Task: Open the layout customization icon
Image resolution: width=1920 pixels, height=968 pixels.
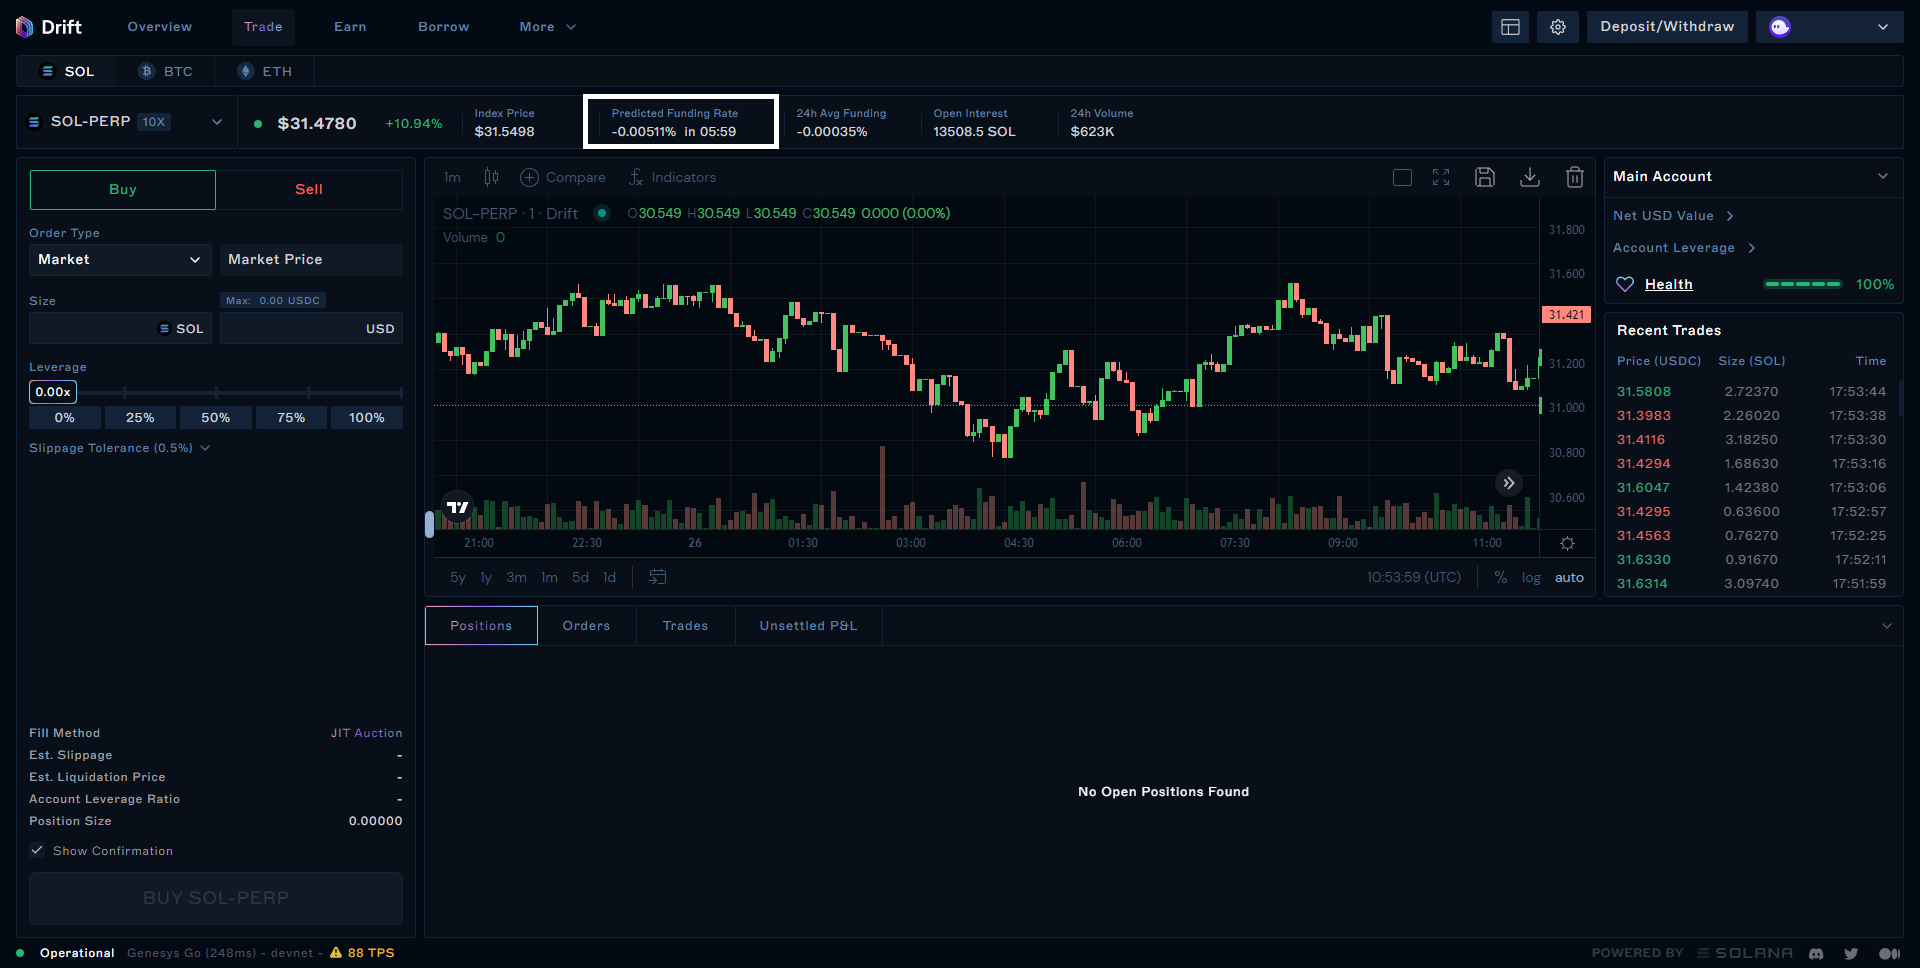Action: pyautogui.click(x=1510, y=27)
